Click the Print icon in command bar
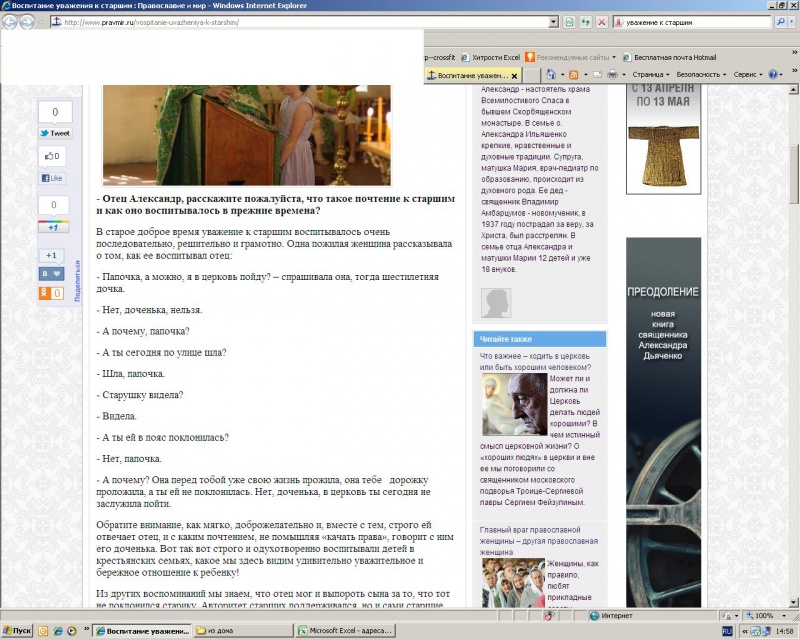 (612, 75)
